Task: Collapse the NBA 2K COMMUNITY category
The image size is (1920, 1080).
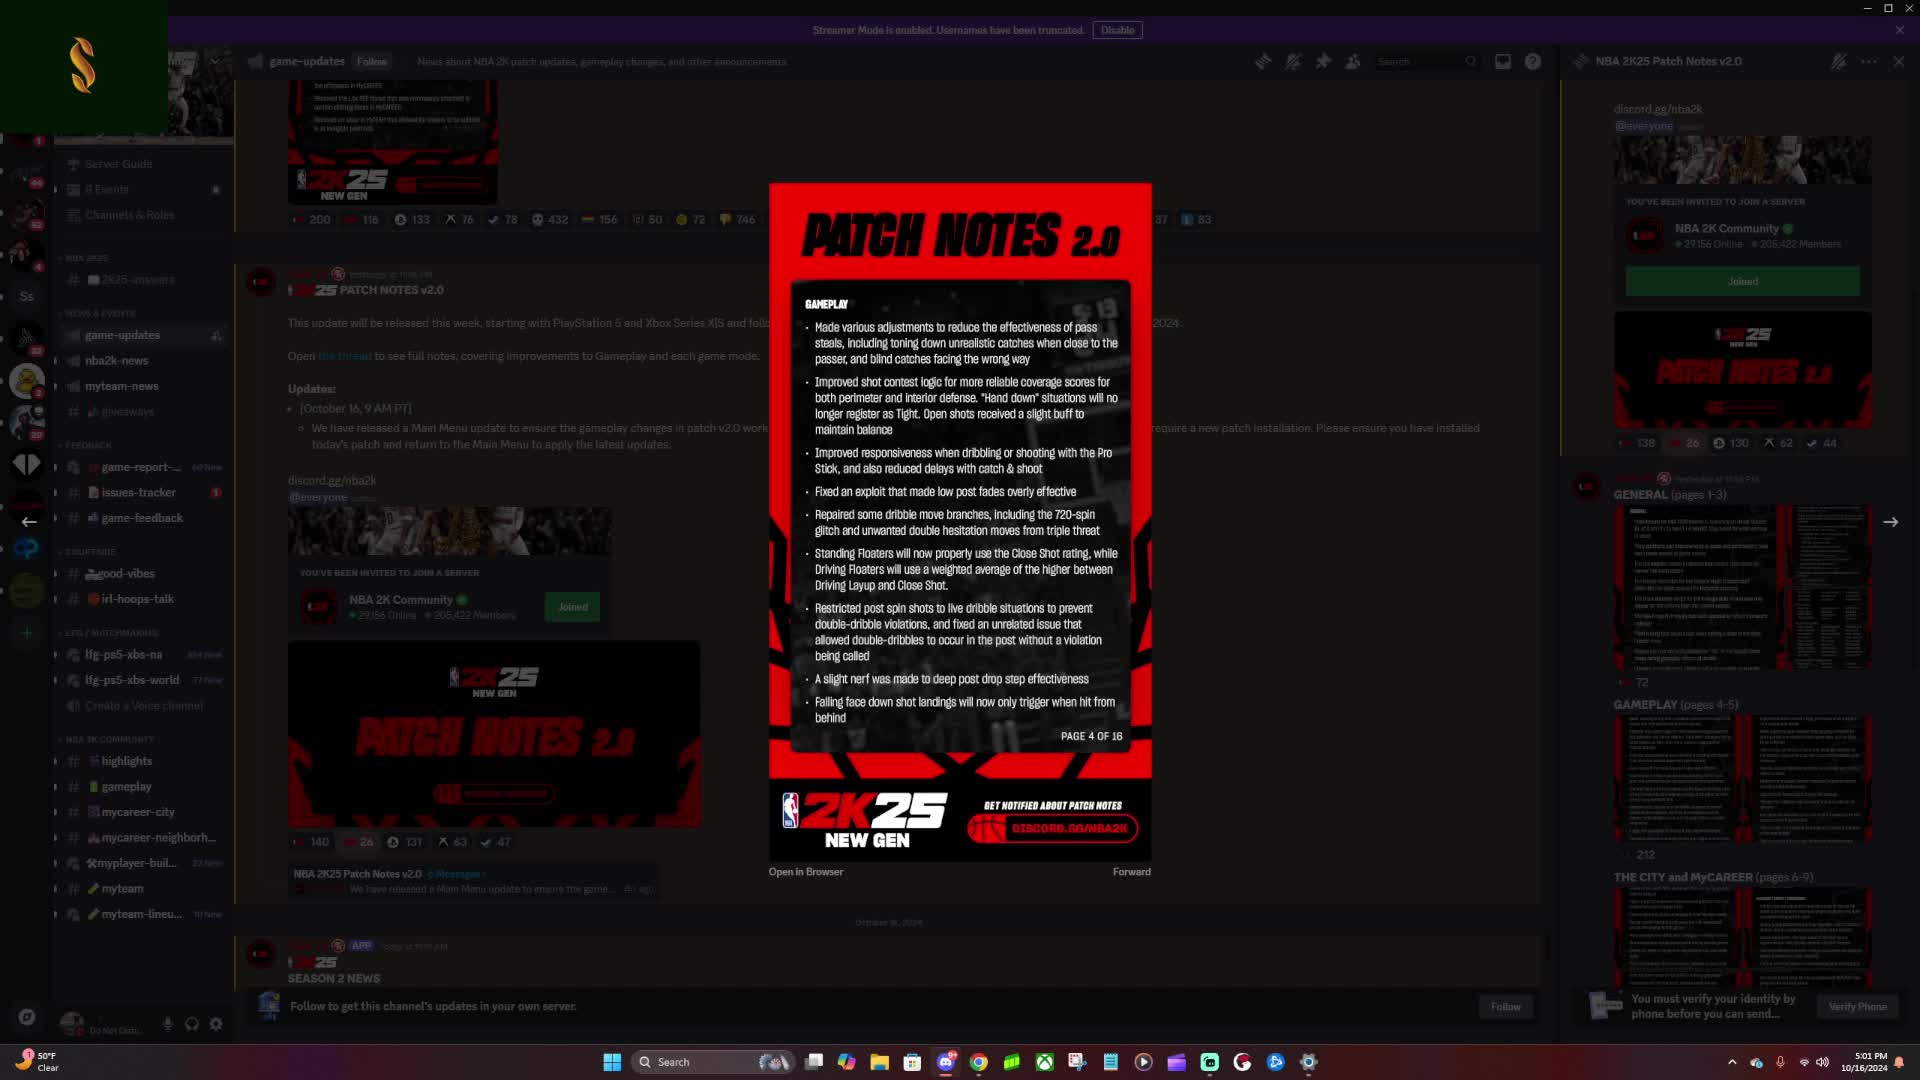Action: pos(107,740)
